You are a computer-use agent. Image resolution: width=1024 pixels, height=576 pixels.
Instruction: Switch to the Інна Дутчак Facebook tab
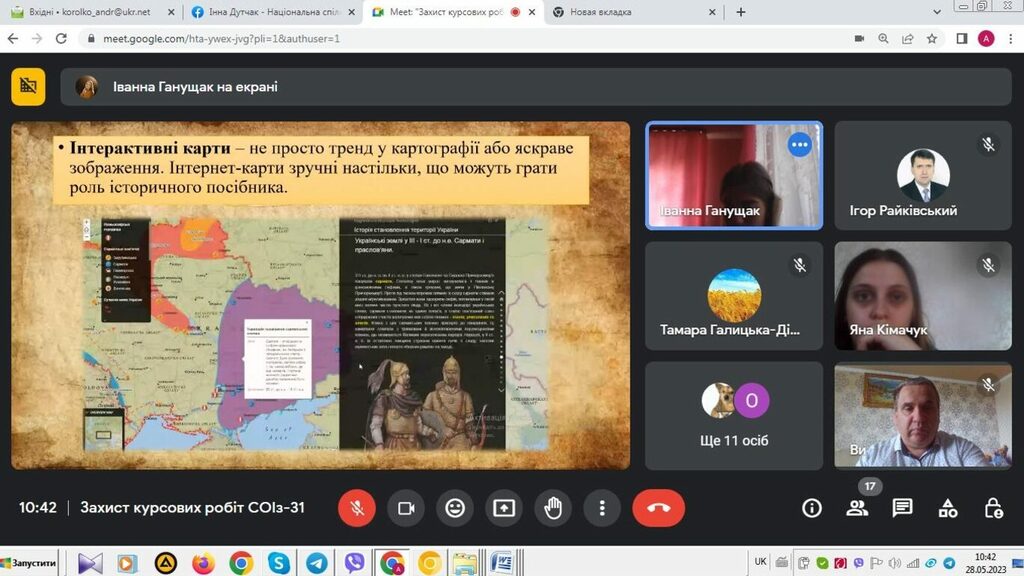click(x=270, y=12)
